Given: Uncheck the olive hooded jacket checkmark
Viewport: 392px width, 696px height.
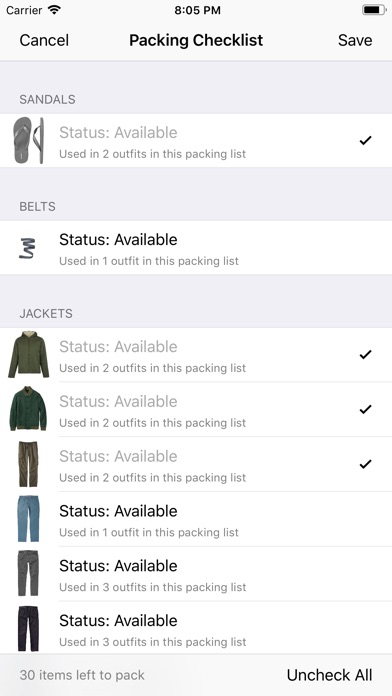Looking at the screenshot, I should [365, 355].
